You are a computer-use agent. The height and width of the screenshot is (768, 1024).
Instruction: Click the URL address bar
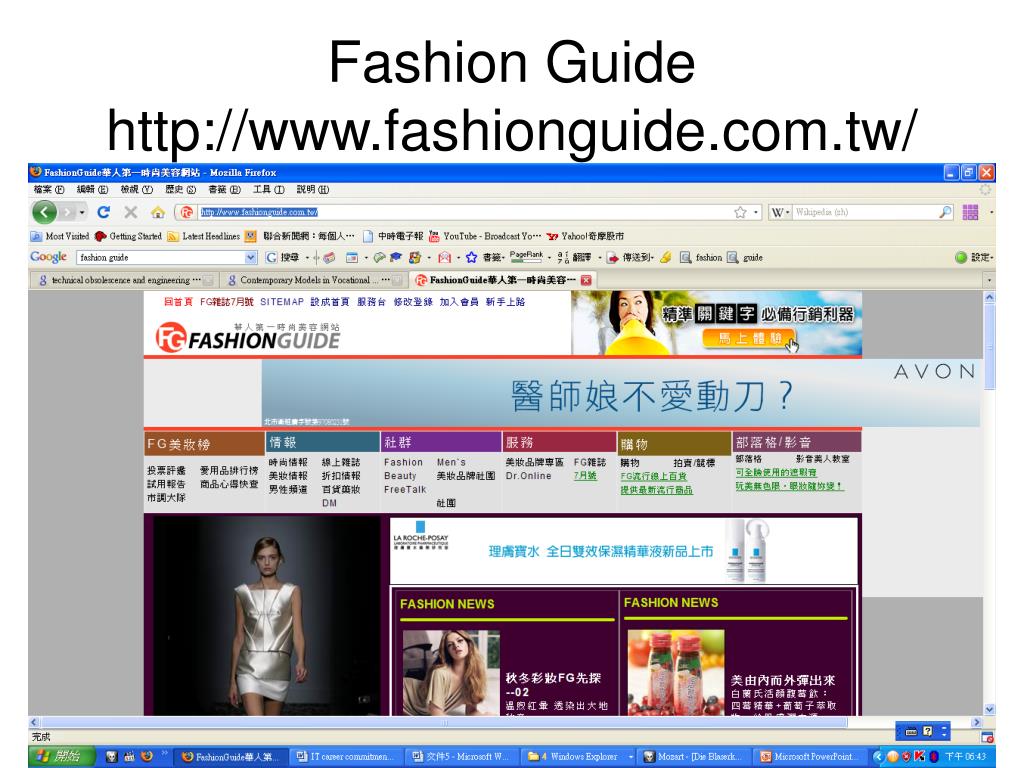[464, 212]
